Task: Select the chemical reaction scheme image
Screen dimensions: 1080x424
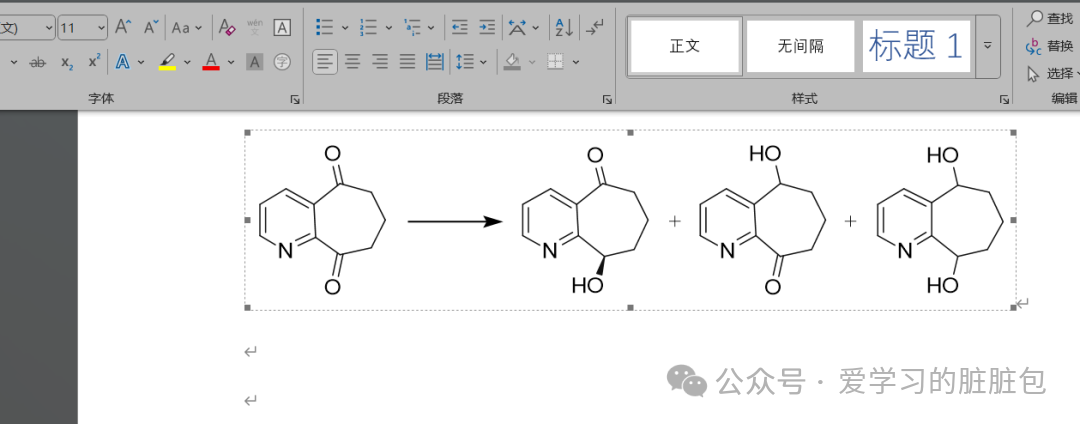Action: (630, 220)
